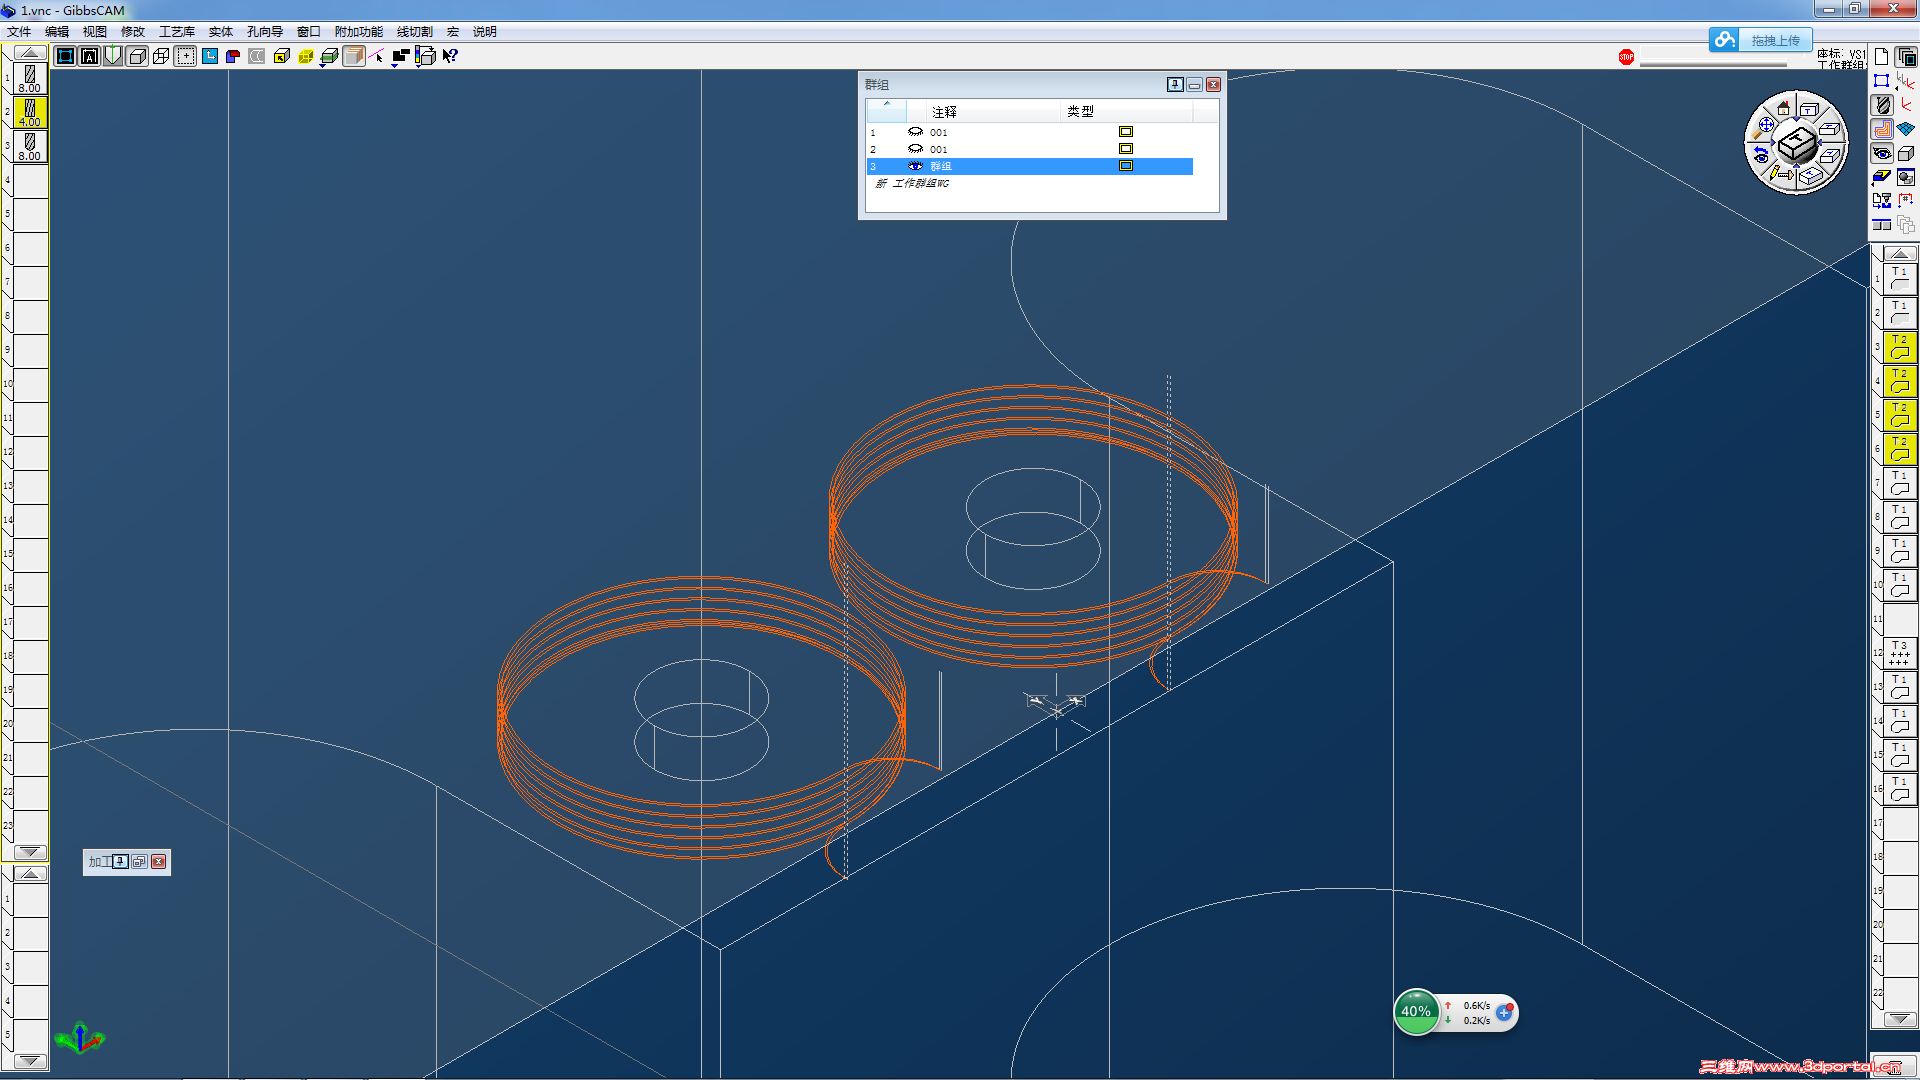Image resolution: width=1920 pixels, height=1080 pixels.
Task: Open the blue surface mesh palette icon
Action: pos(1906,129)
